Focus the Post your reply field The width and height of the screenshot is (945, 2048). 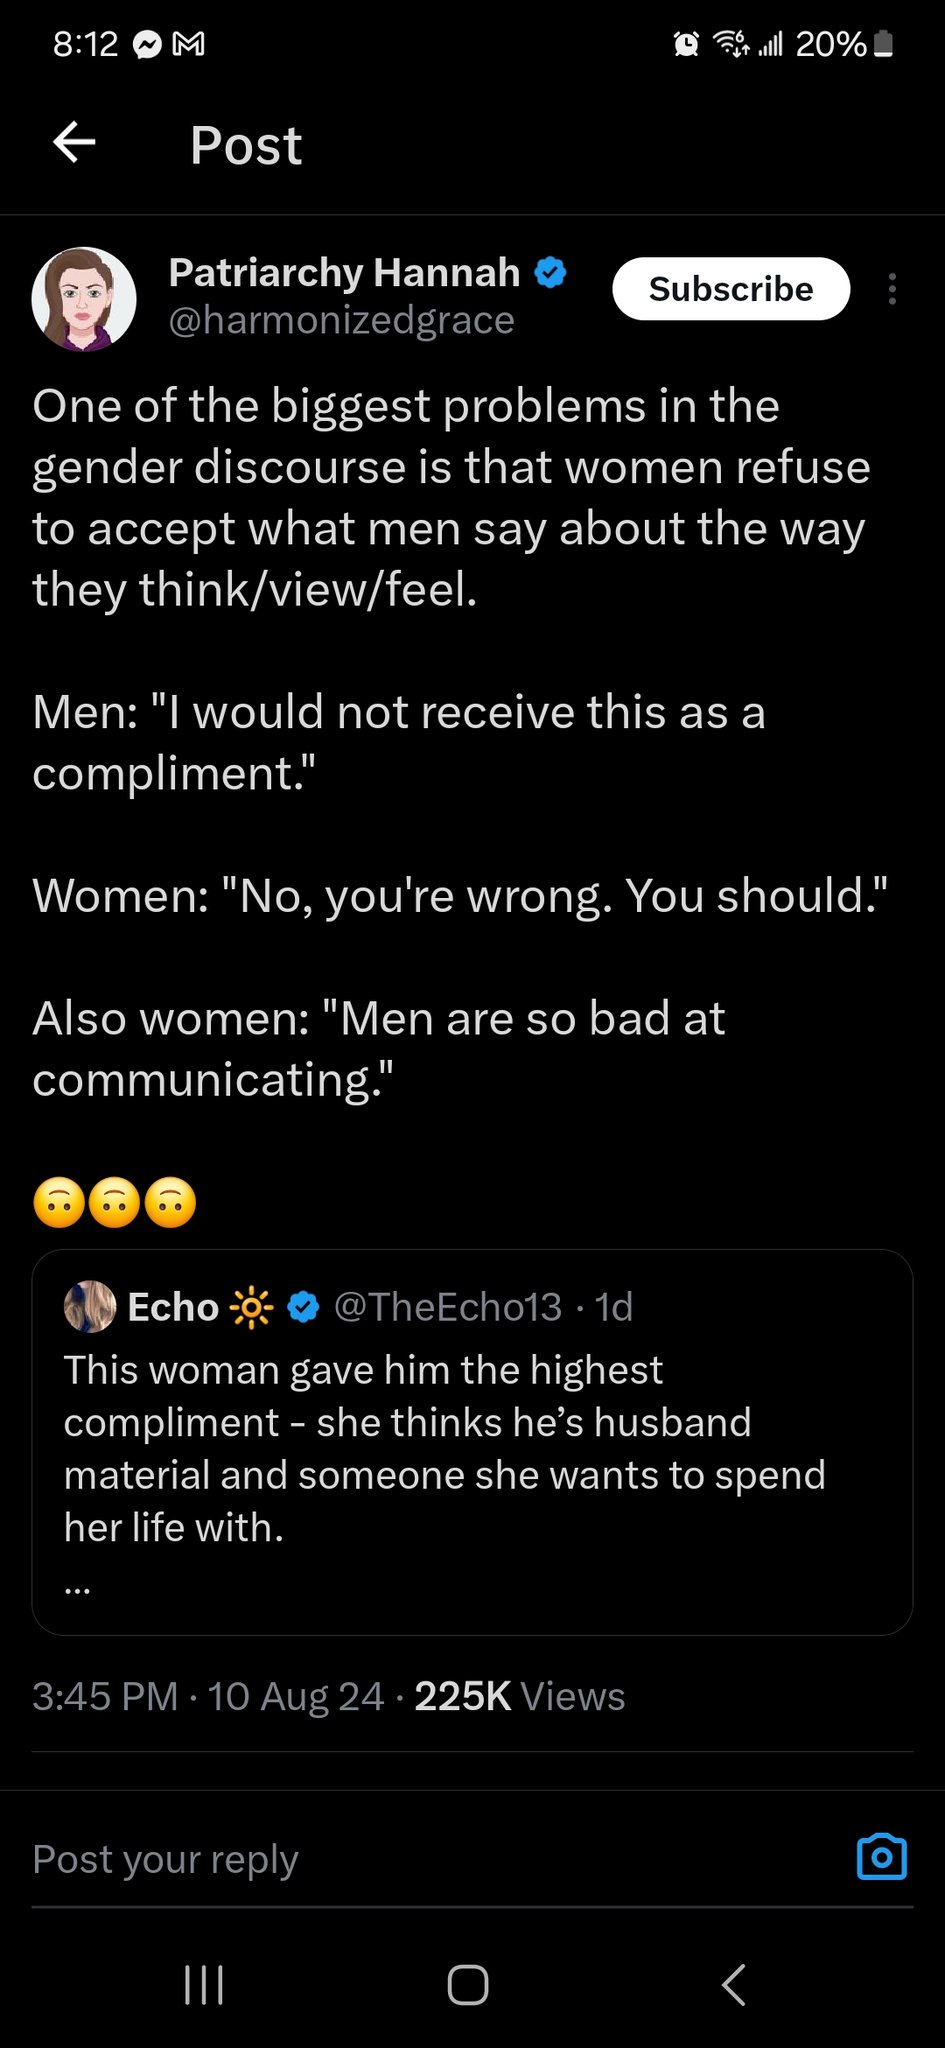(400, 1859)
